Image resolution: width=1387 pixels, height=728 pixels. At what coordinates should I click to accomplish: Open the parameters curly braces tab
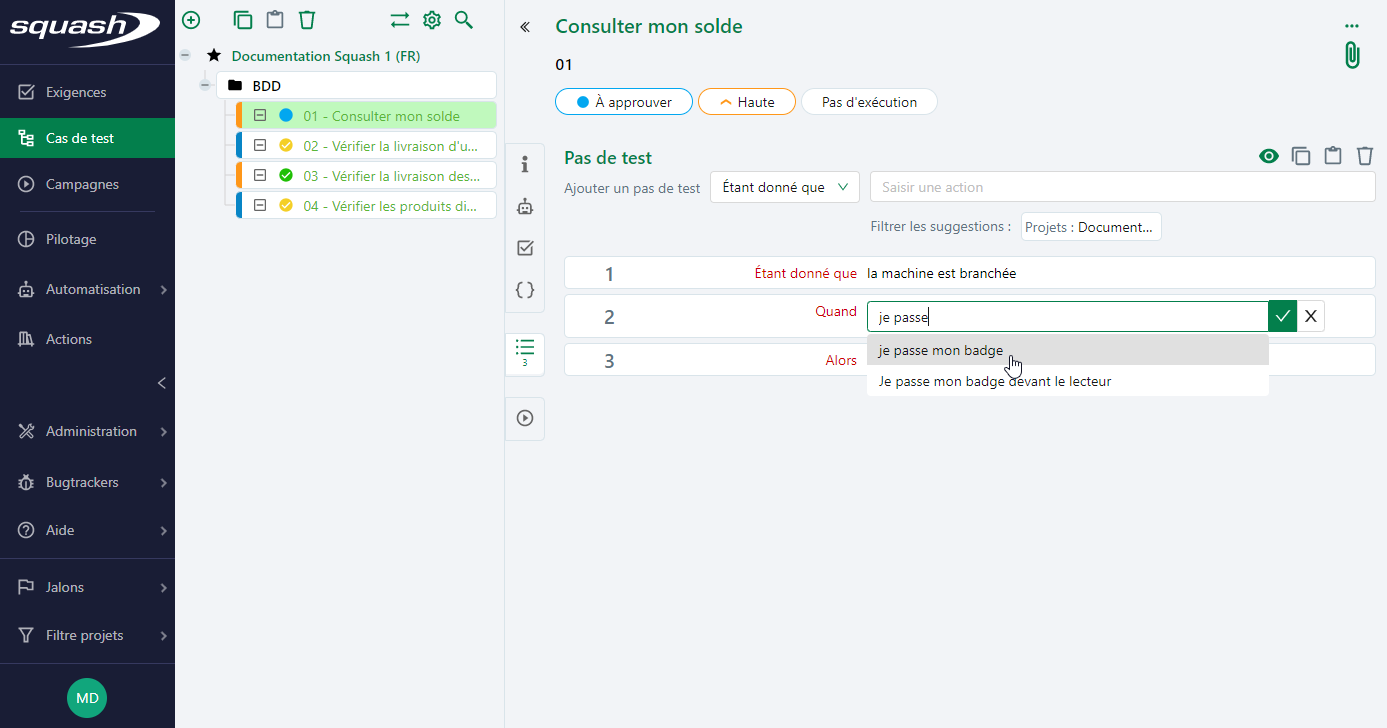[x=525, y=290]
